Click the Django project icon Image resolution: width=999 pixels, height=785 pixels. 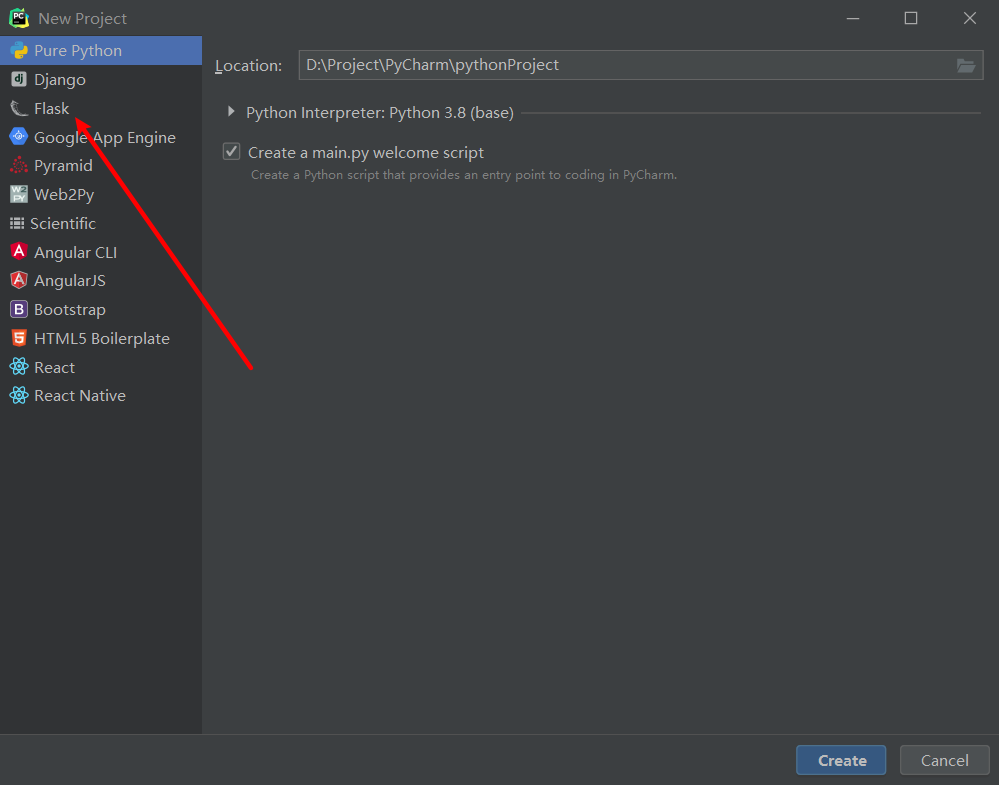click(x=19, y=79)
